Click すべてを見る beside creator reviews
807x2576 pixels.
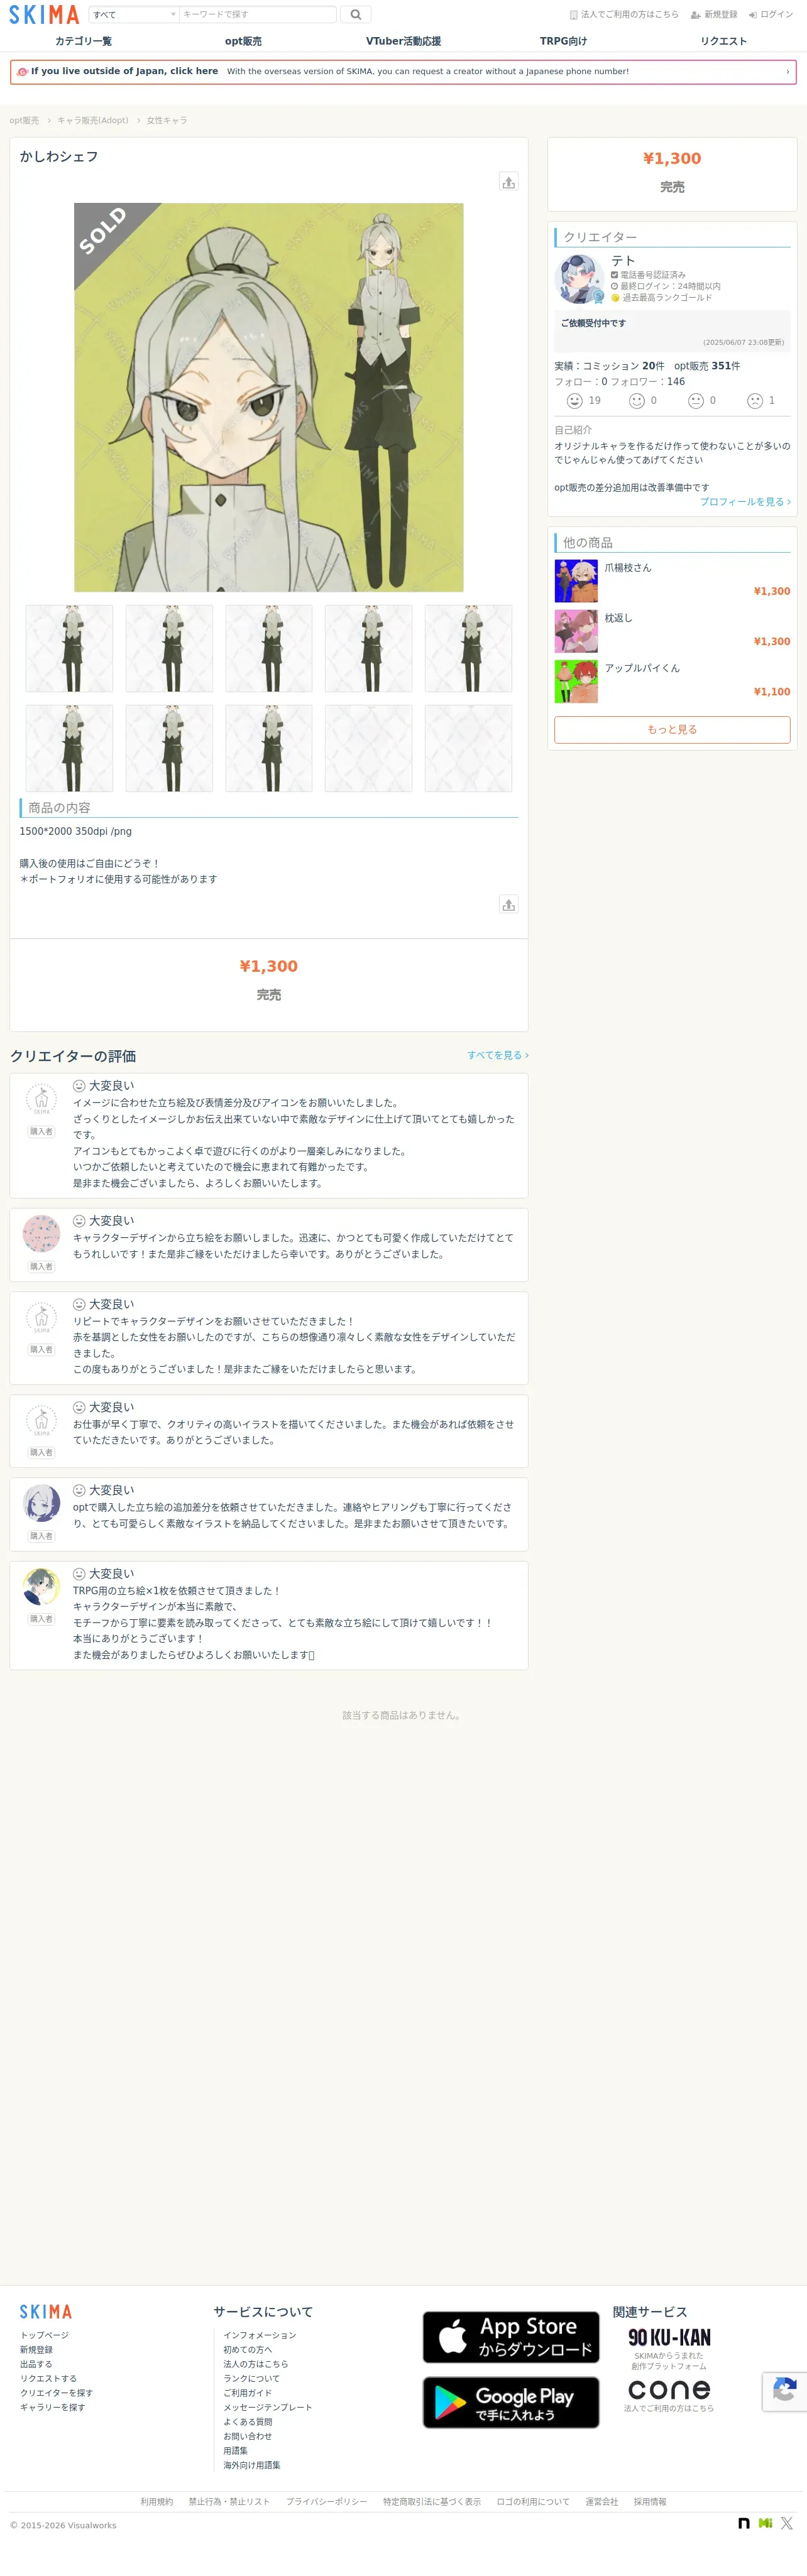pyautogui.click(x=498, y=1055)
